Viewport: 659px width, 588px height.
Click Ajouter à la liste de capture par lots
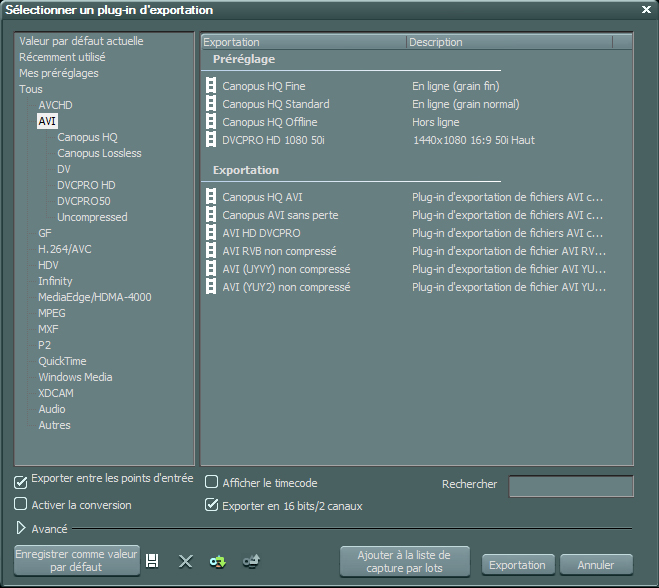pos(404,561)
